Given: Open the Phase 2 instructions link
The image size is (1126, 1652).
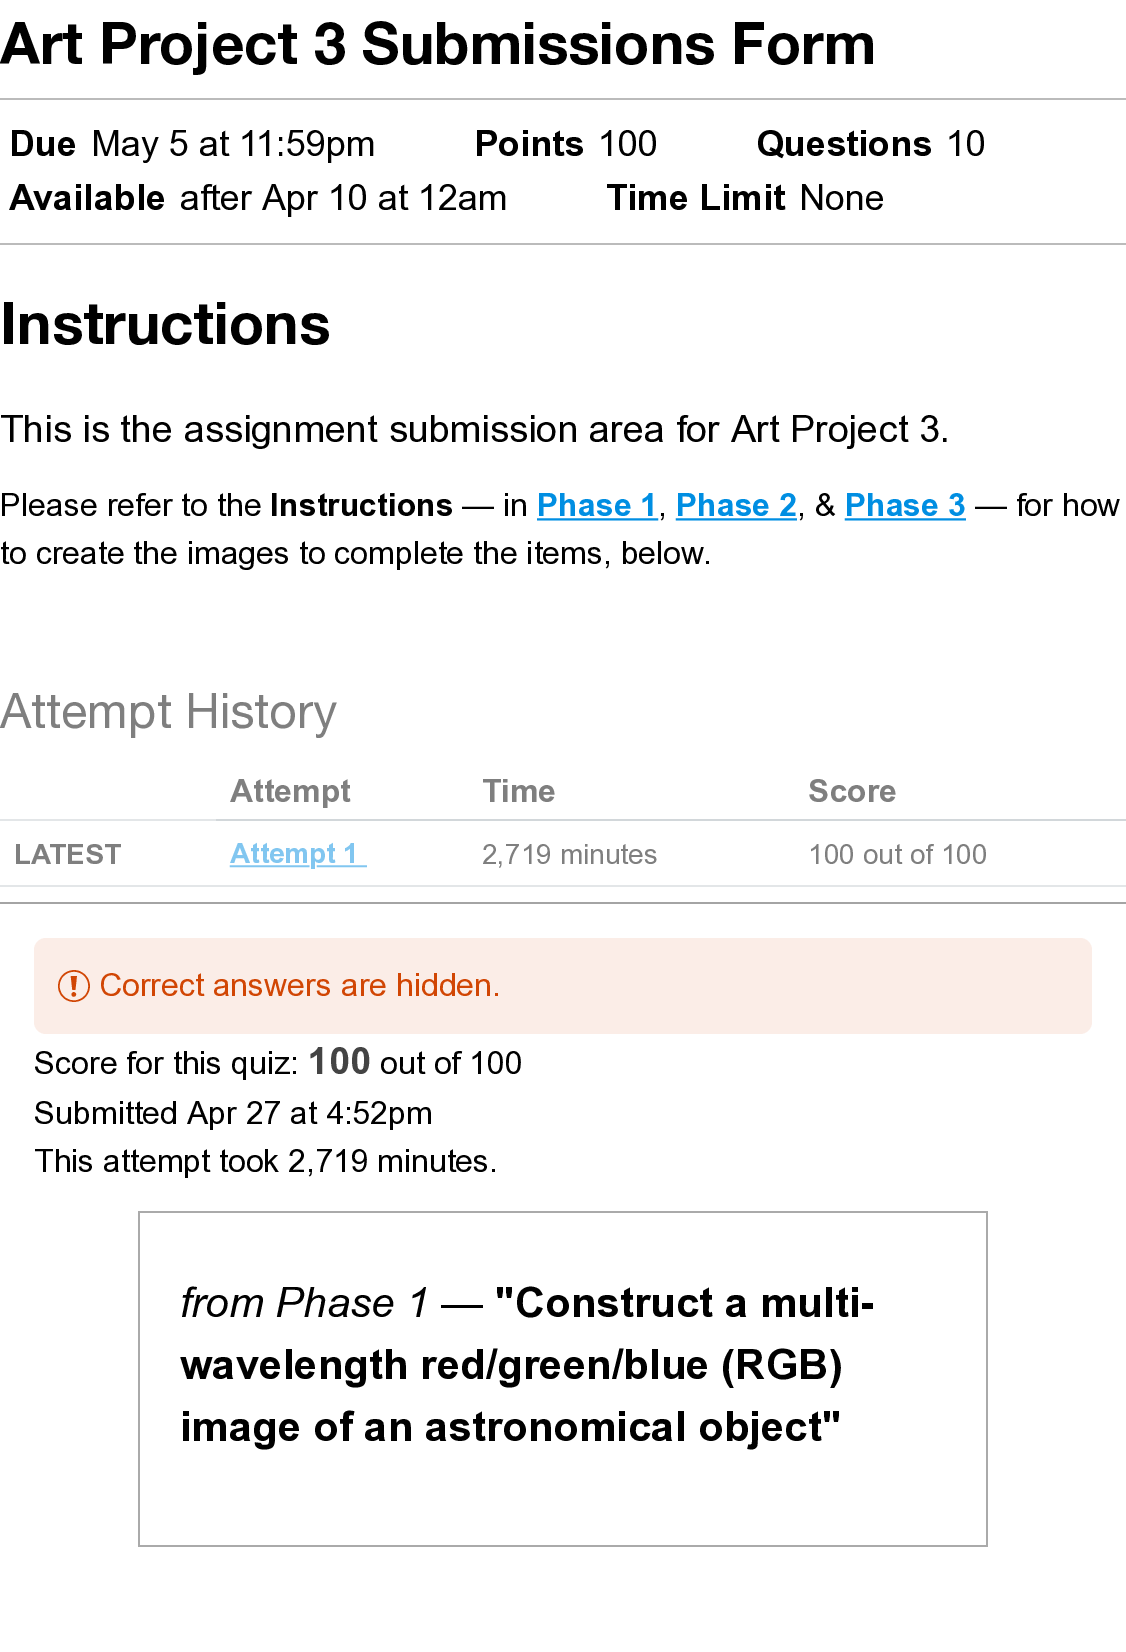Looking at the screenshot, I should coord(736,506).
